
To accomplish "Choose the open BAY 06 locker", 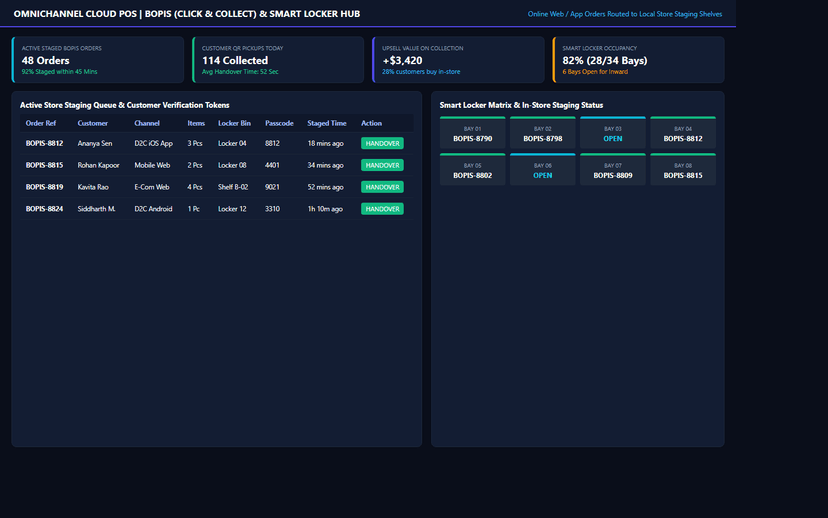I will pos(542,169).
